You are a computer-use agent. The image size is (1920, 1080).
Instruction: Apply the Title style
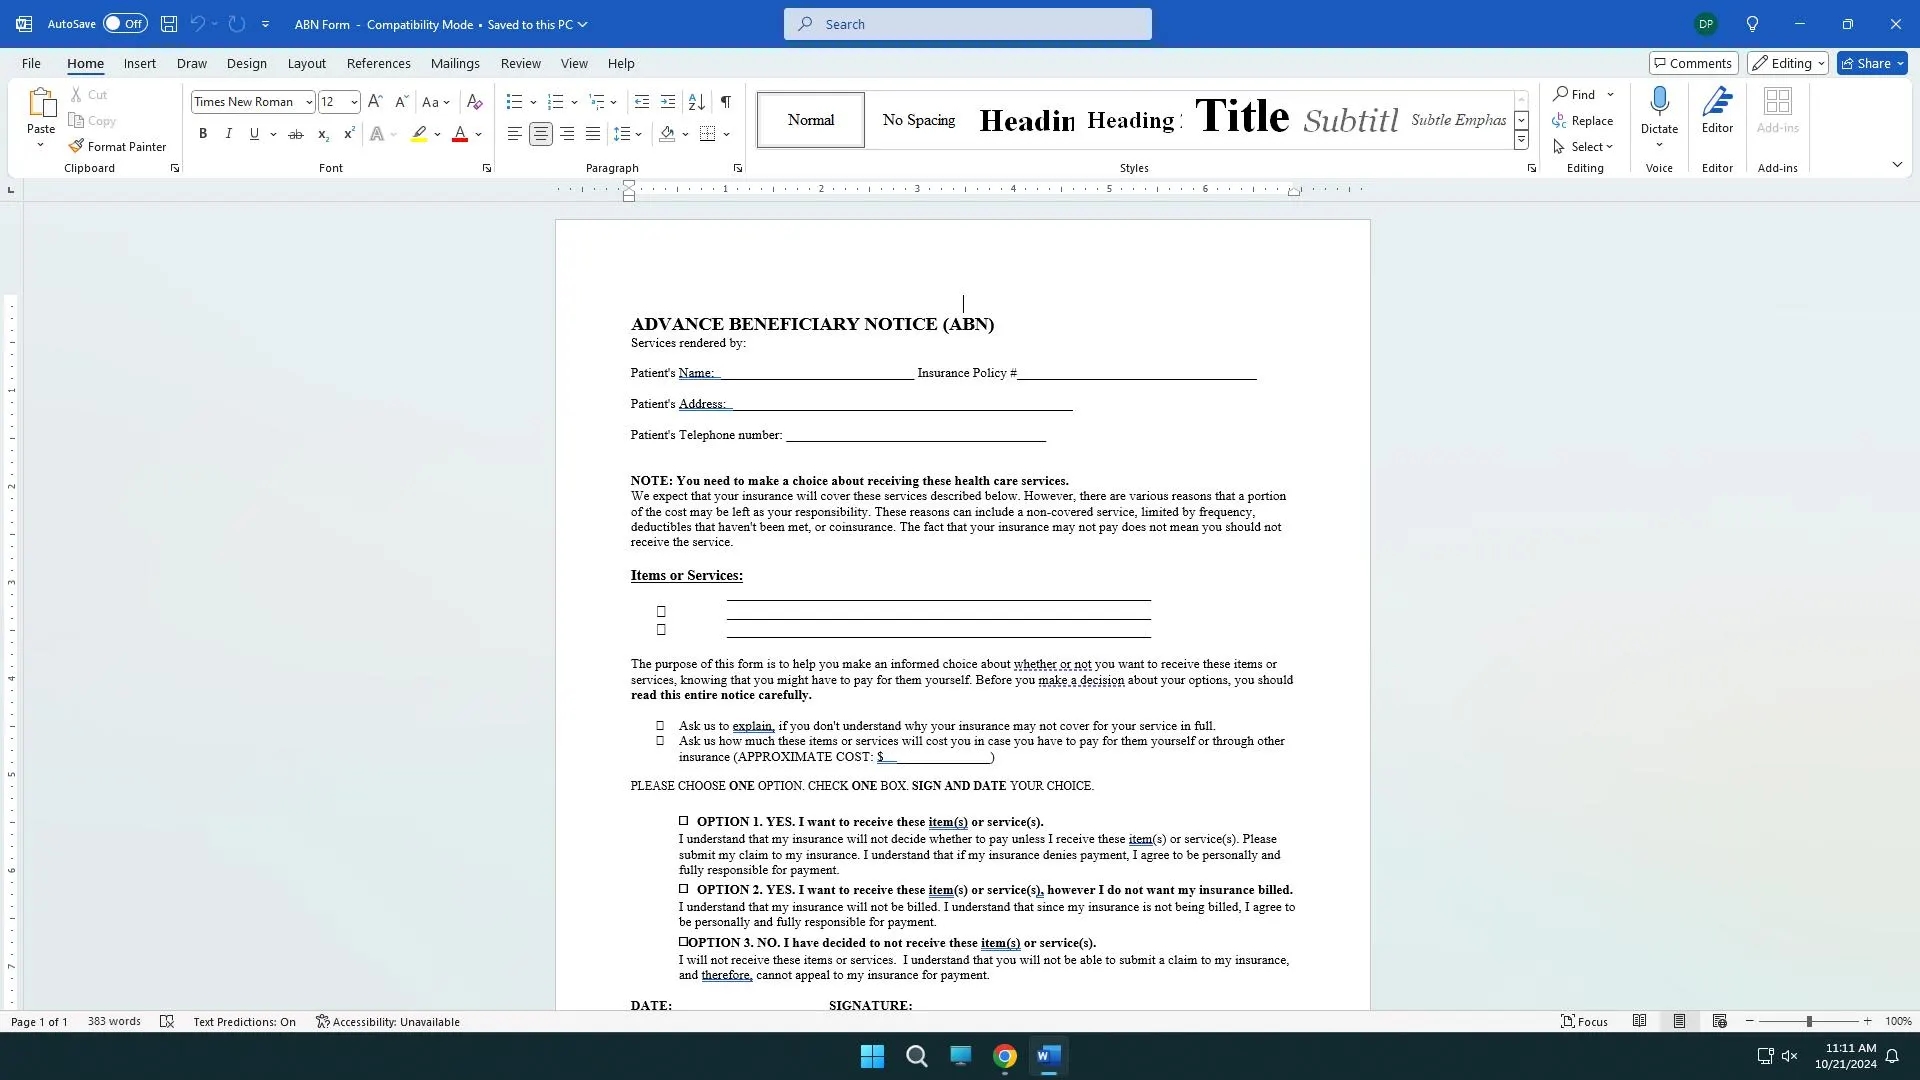(1242, 119)
